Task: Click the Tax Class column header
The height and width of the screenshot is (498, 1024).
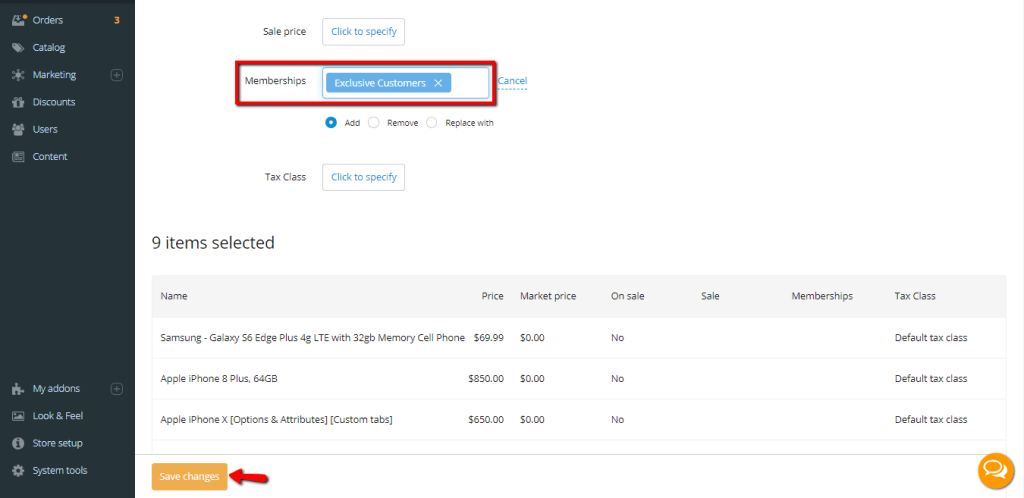Action: point(915,296)
